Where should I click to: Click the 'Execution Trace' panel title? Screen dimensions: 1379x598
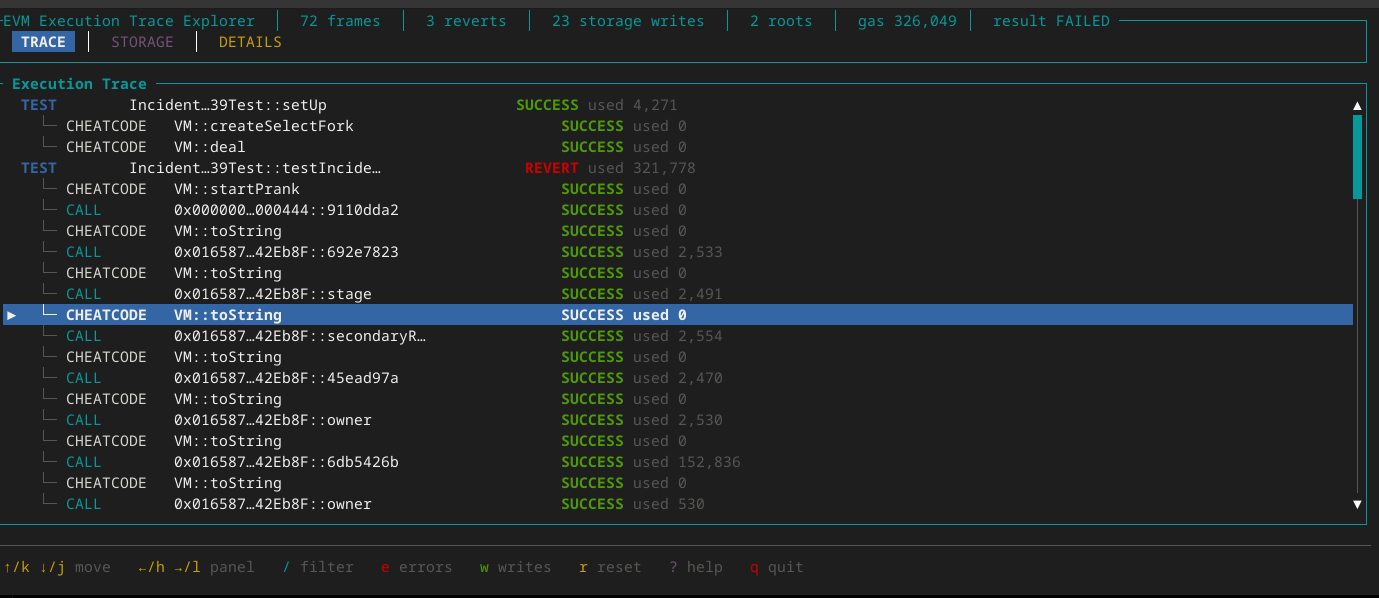pyautogui.click(x=79, y=84)
